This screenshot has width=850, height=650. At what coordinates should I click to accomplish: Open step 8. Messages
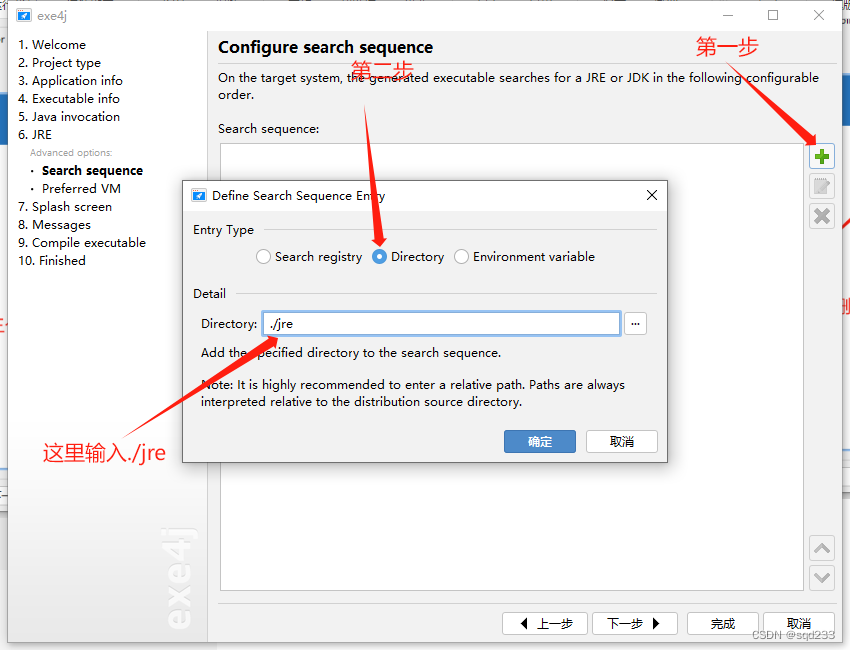(x=54, y=224)
